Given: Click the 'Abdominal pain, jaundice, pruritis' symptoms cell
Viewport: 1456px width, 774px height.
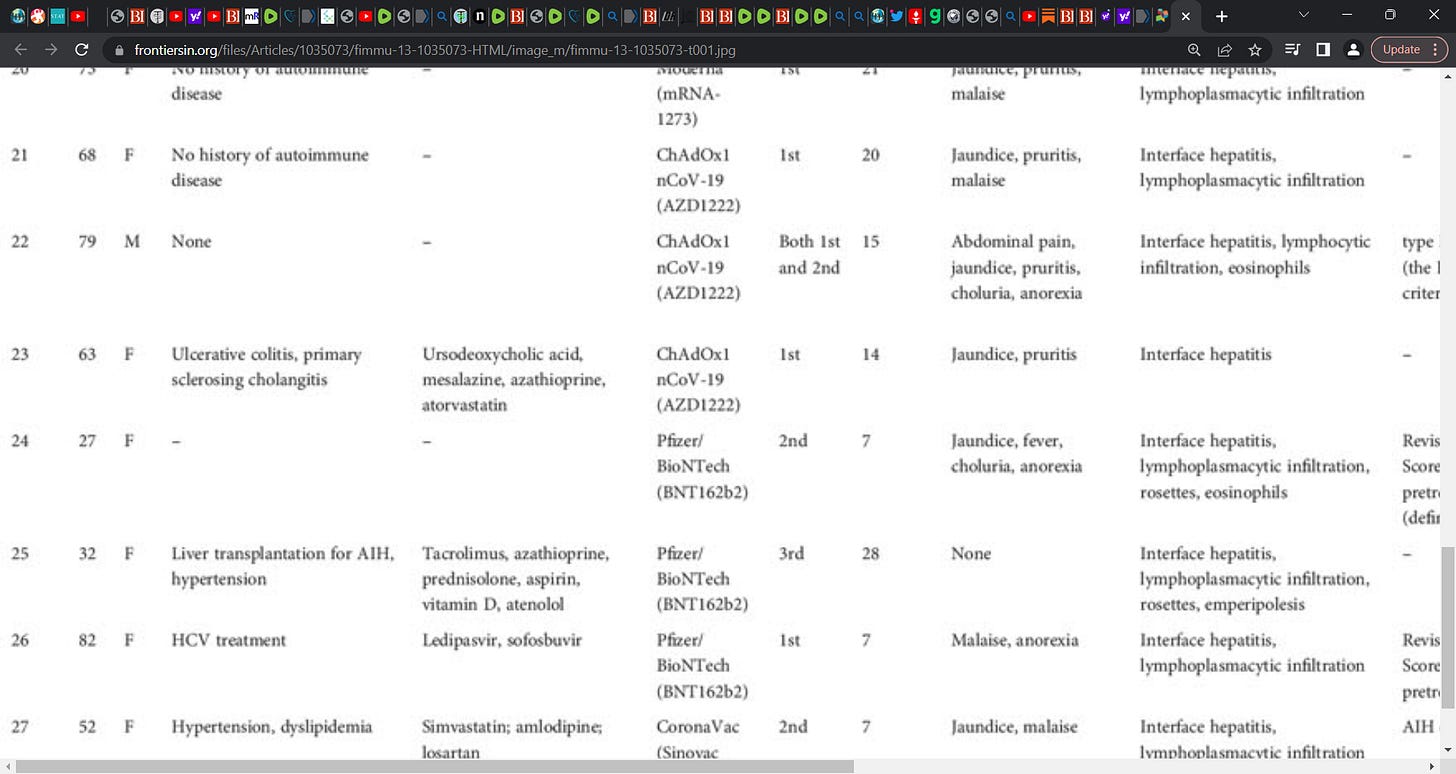Looking at the screenshot, I should (x=1016, y=268).
